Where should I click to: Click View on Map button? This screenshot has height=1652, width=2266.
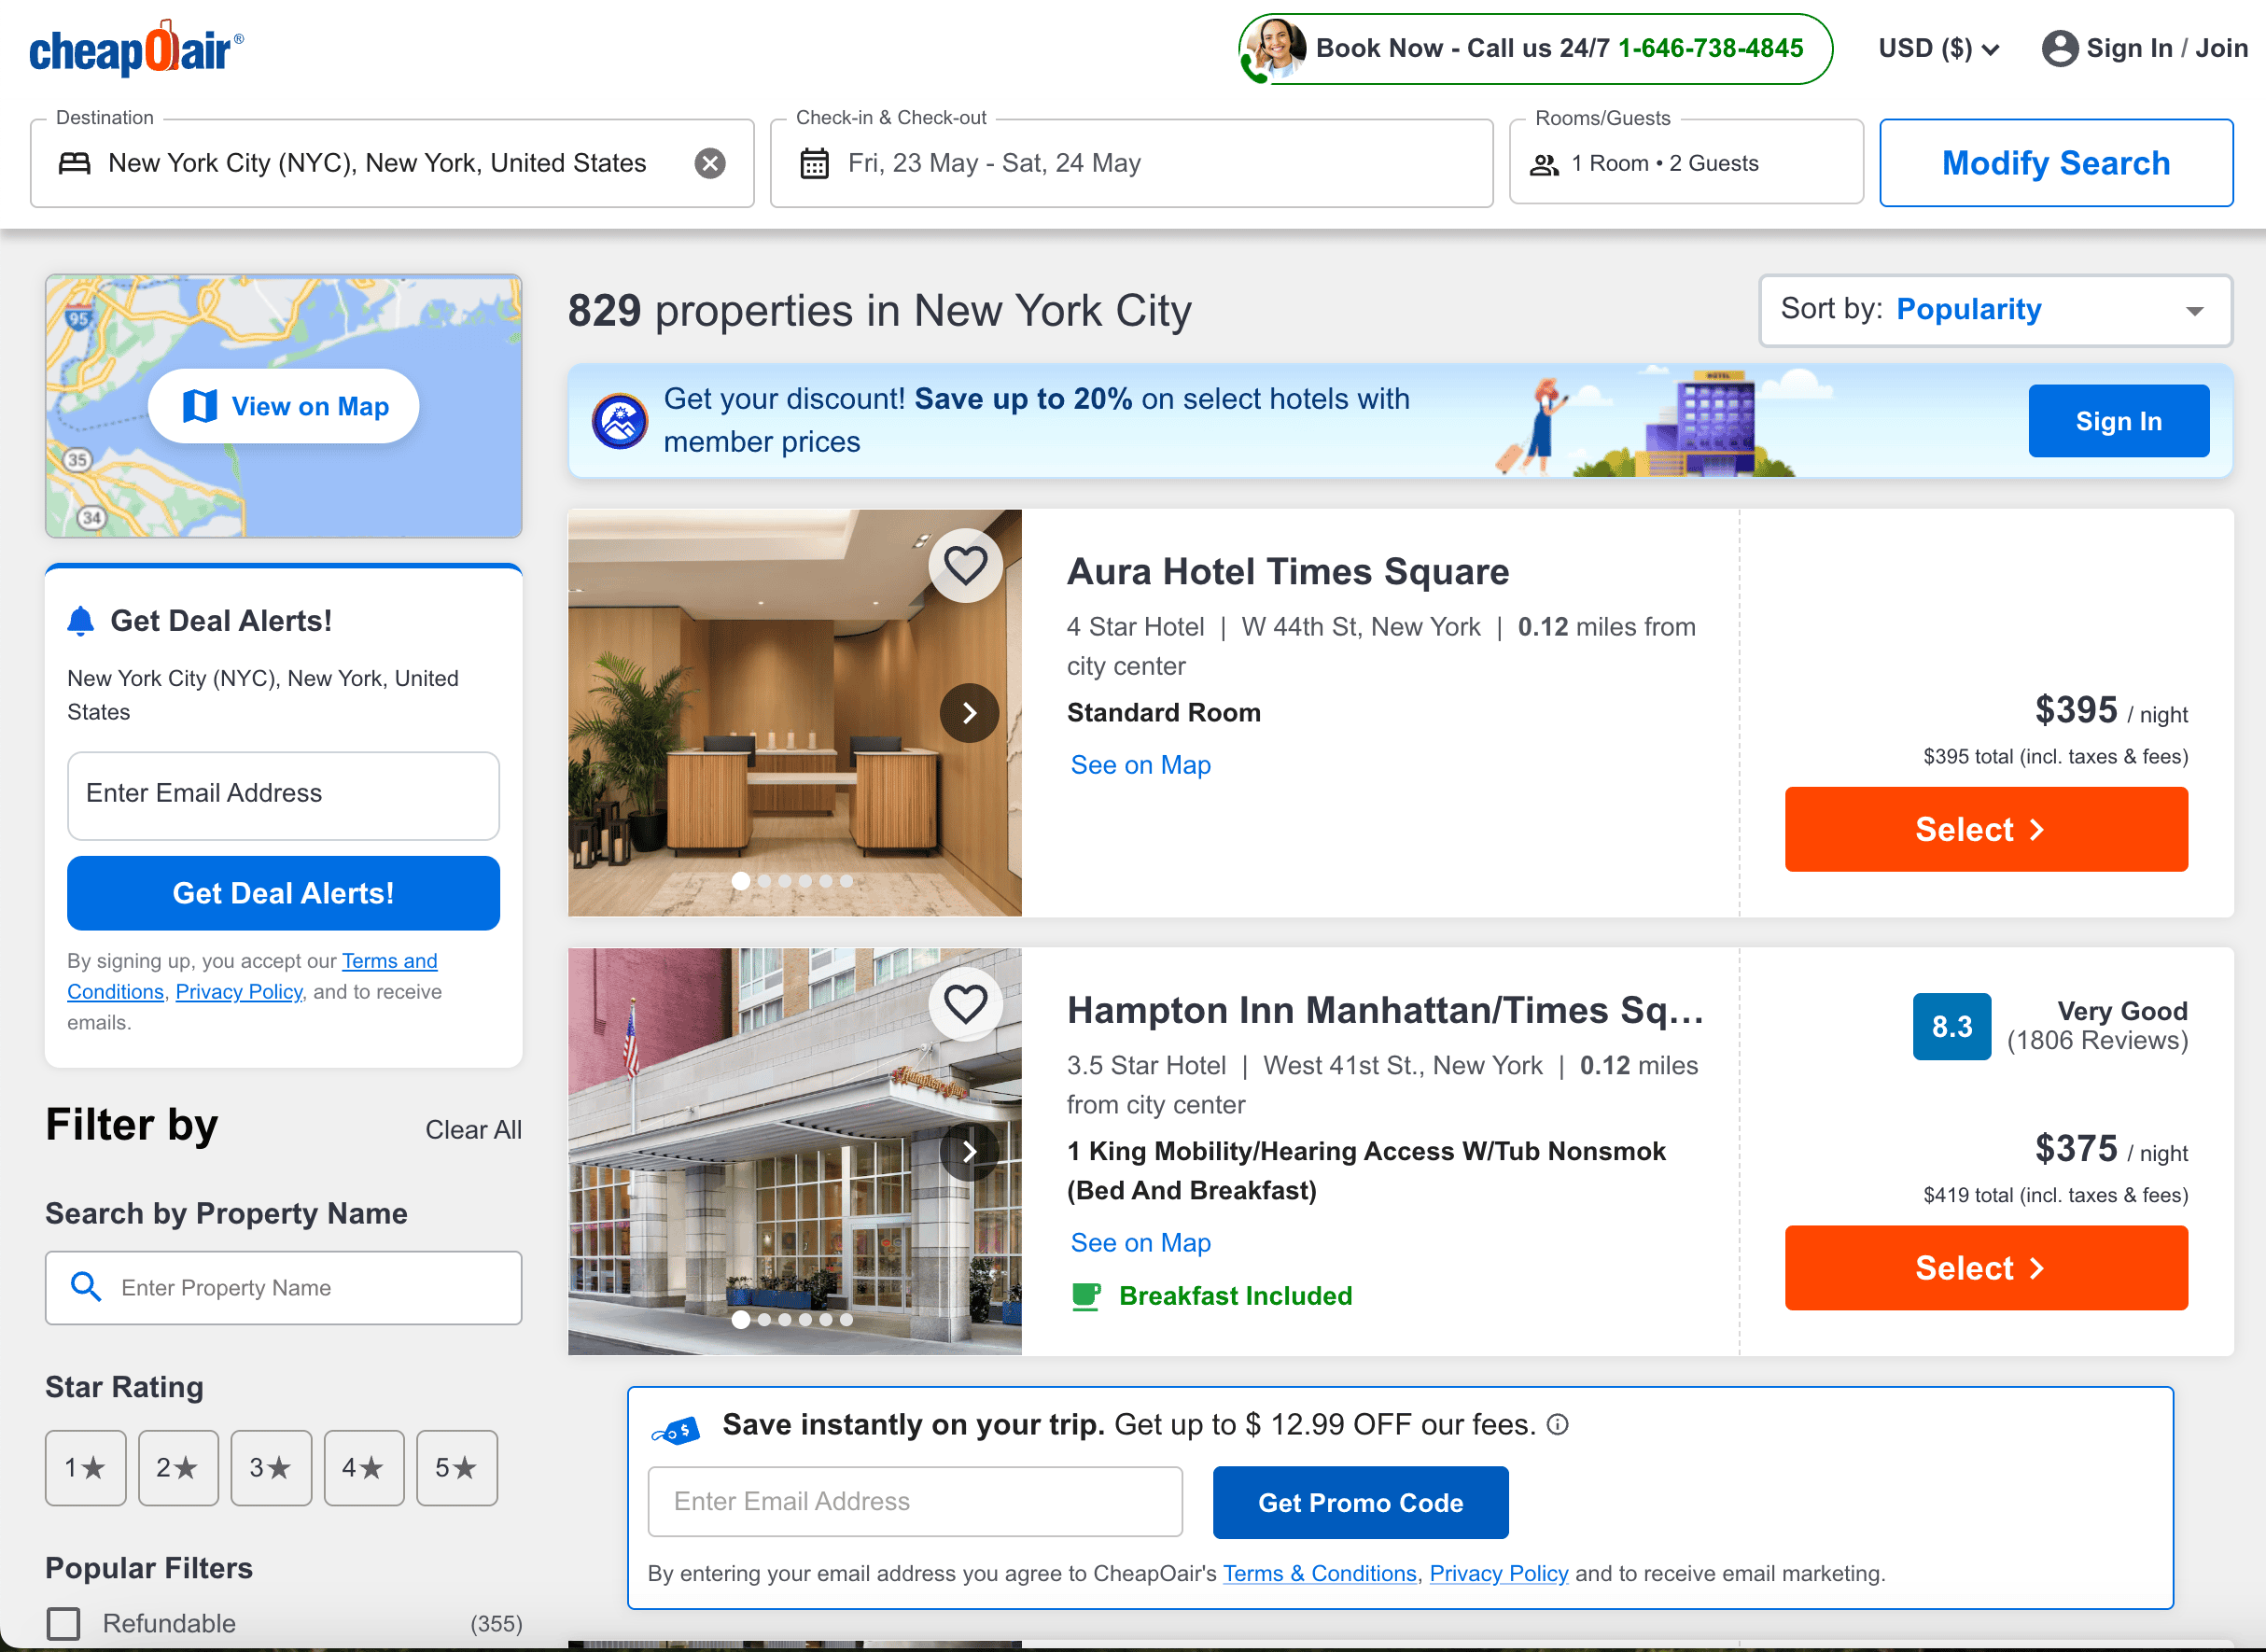[x=284, y=406]
